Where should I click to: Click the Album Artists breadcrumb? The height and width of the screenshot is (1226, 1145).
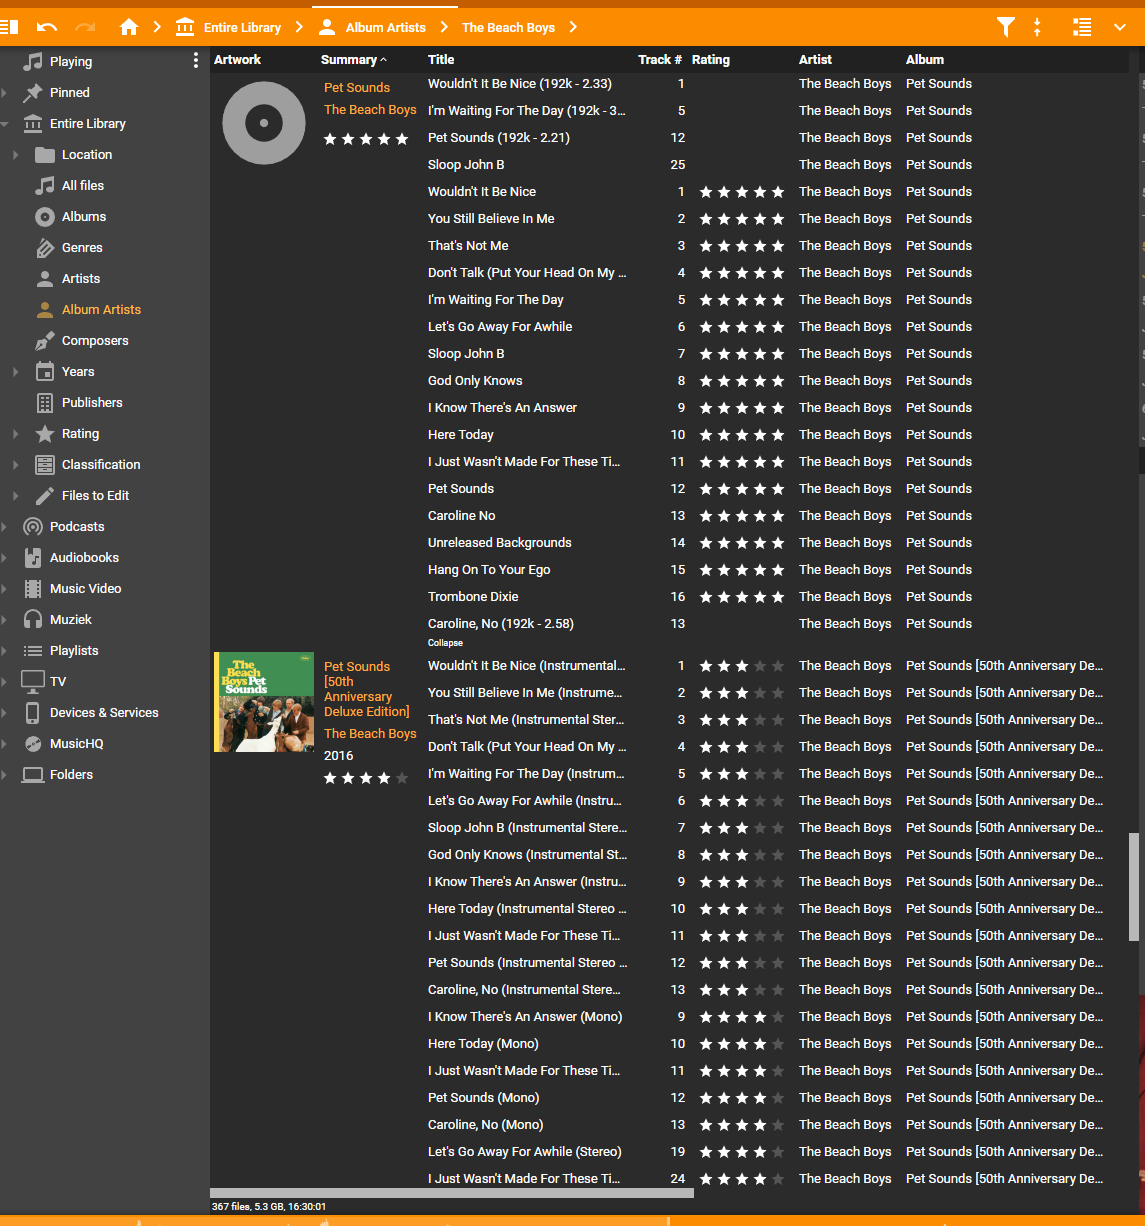385,27
